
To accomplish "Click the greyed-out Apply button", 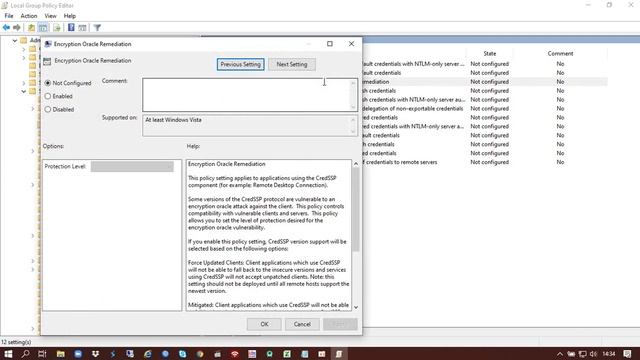I will coord(340,324).
